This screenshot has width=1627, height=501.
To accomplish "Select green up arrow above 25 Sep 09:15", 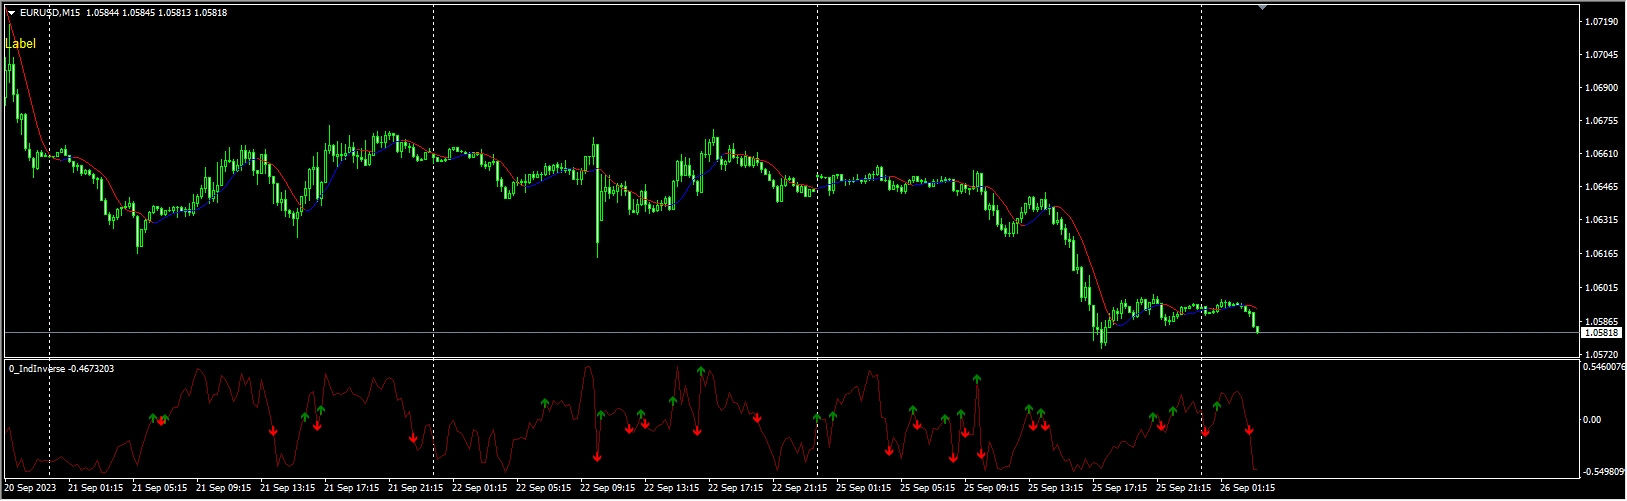I will 977,379.
